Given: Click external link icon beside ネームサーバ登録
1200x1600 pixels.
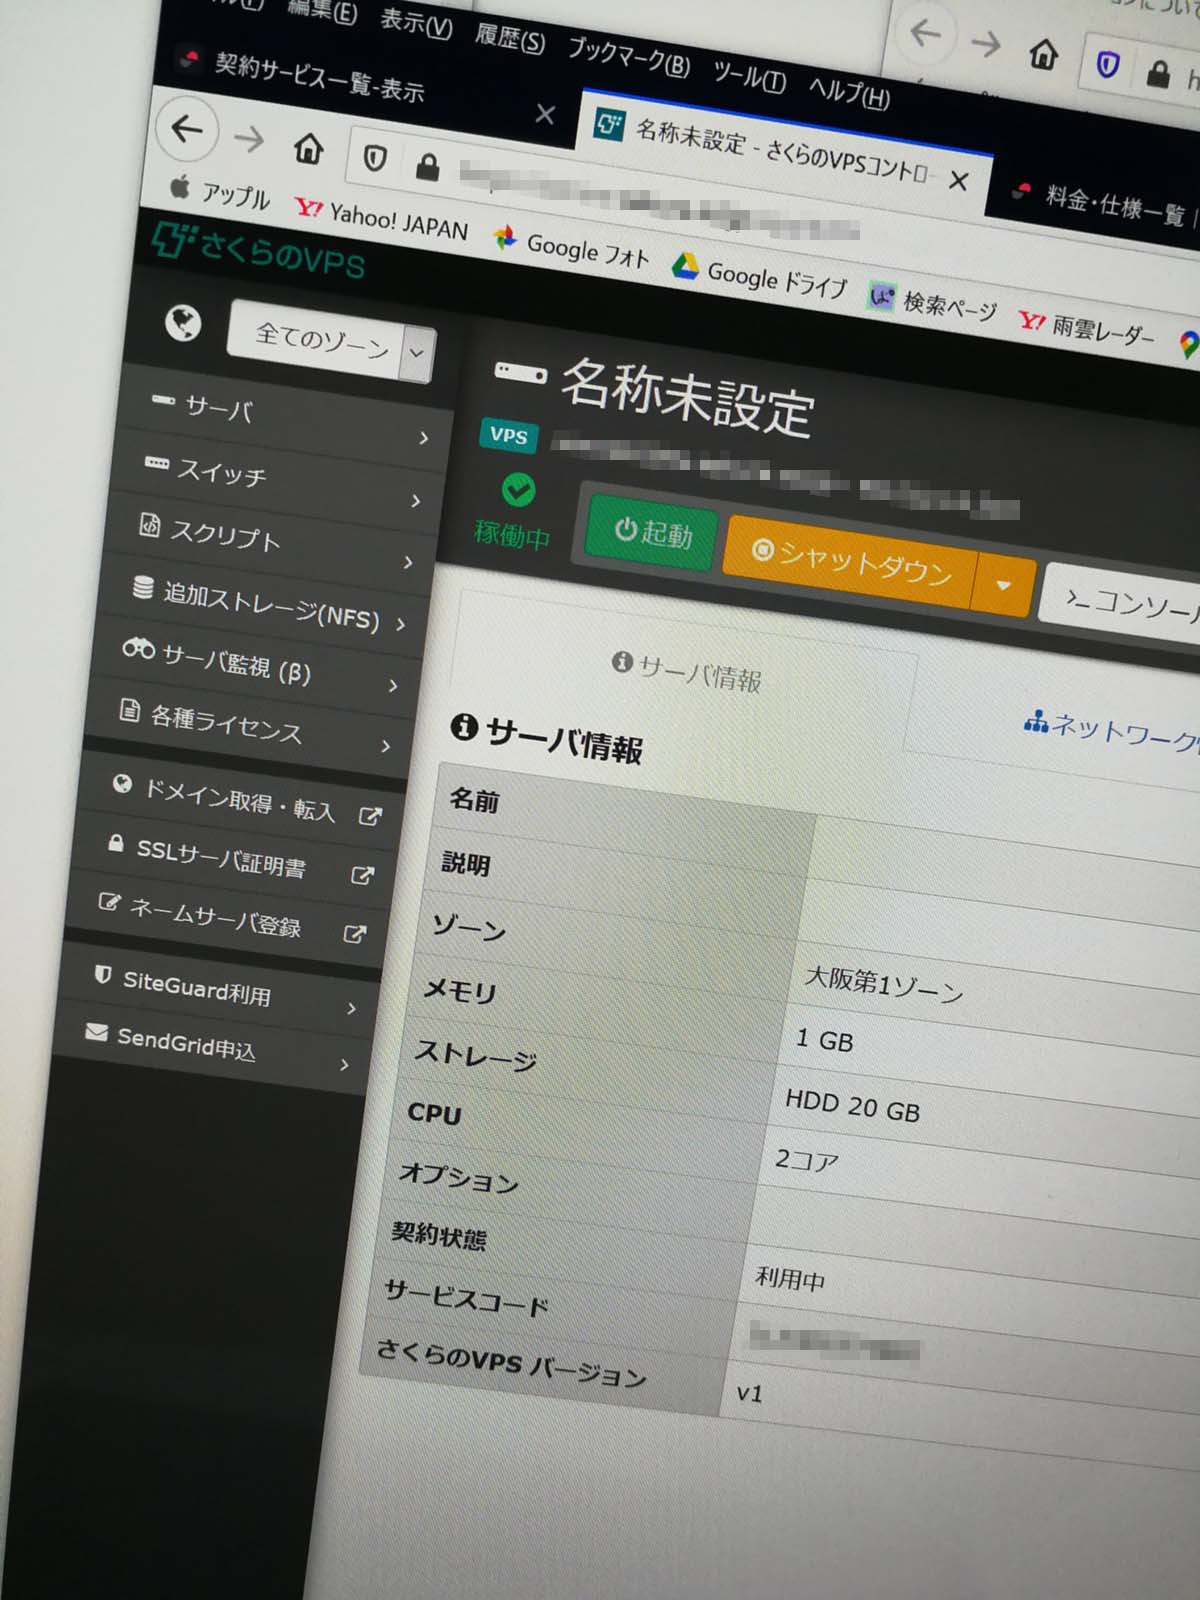Looking at the screenshot, I should coord(354,934).
